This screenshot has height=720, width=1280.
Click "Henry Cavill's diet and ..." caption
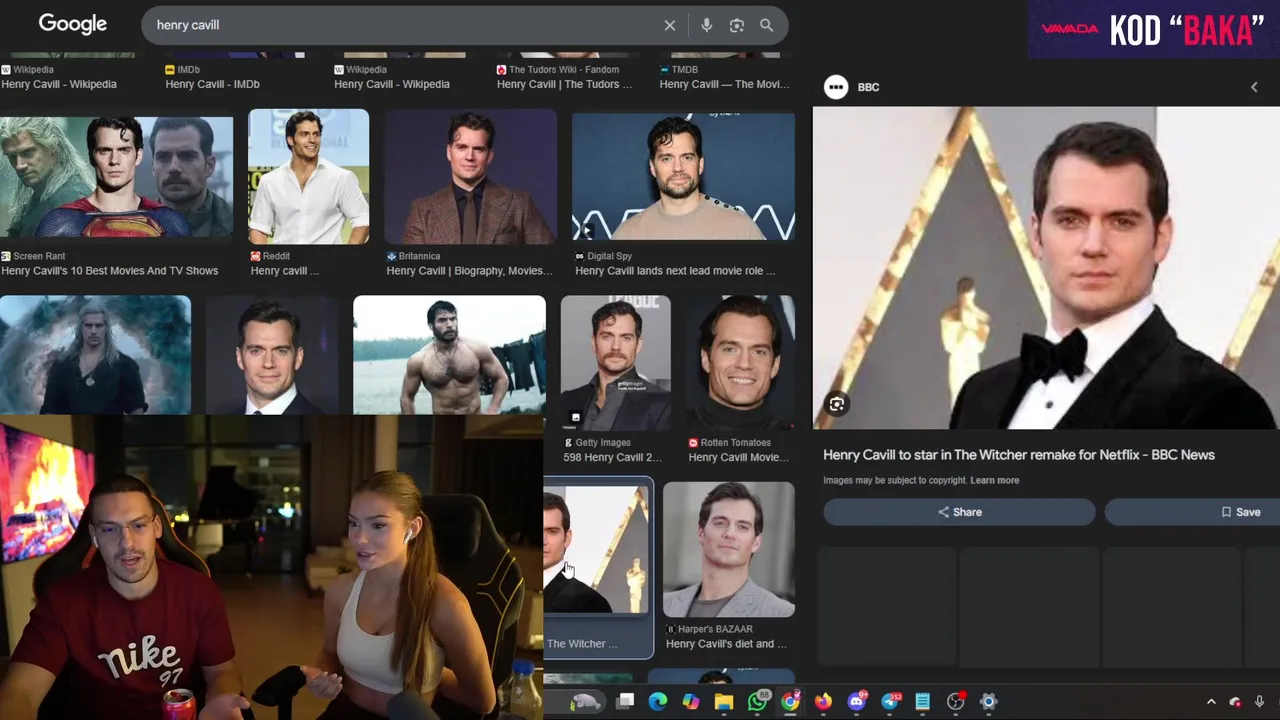click(x=726, y=644)
